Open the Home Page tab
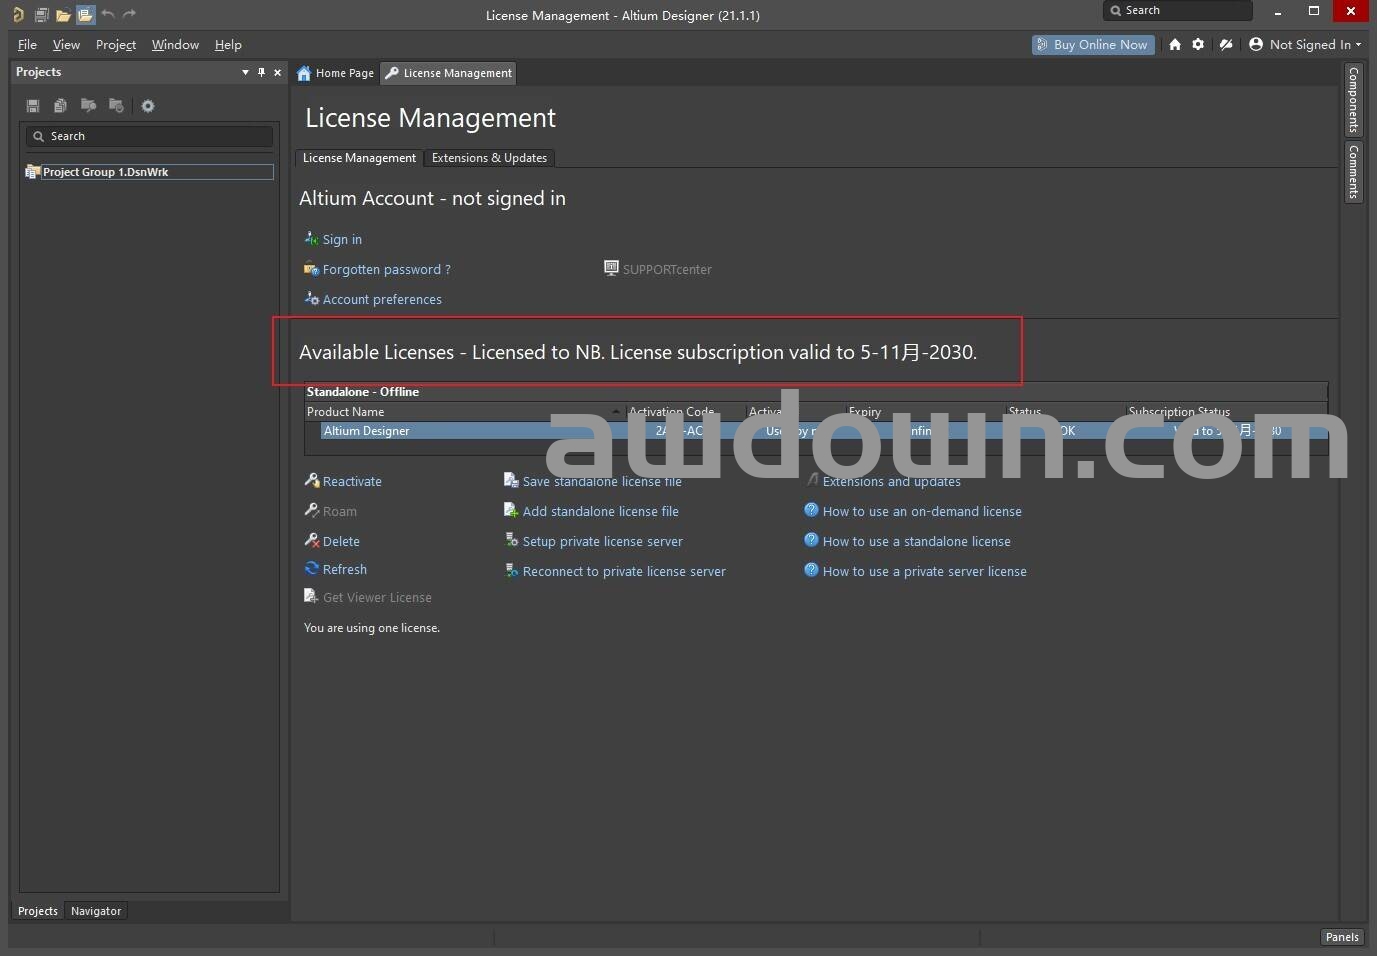The width and height of the screenshot is (1377, 956). click(336, 73)
